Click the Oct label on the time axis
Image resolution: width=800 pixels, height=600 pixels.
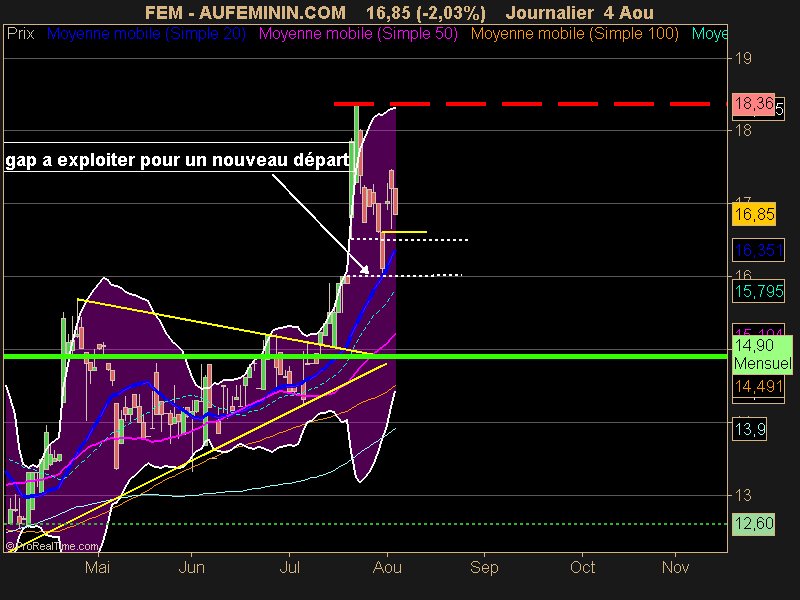click(583, 567)
